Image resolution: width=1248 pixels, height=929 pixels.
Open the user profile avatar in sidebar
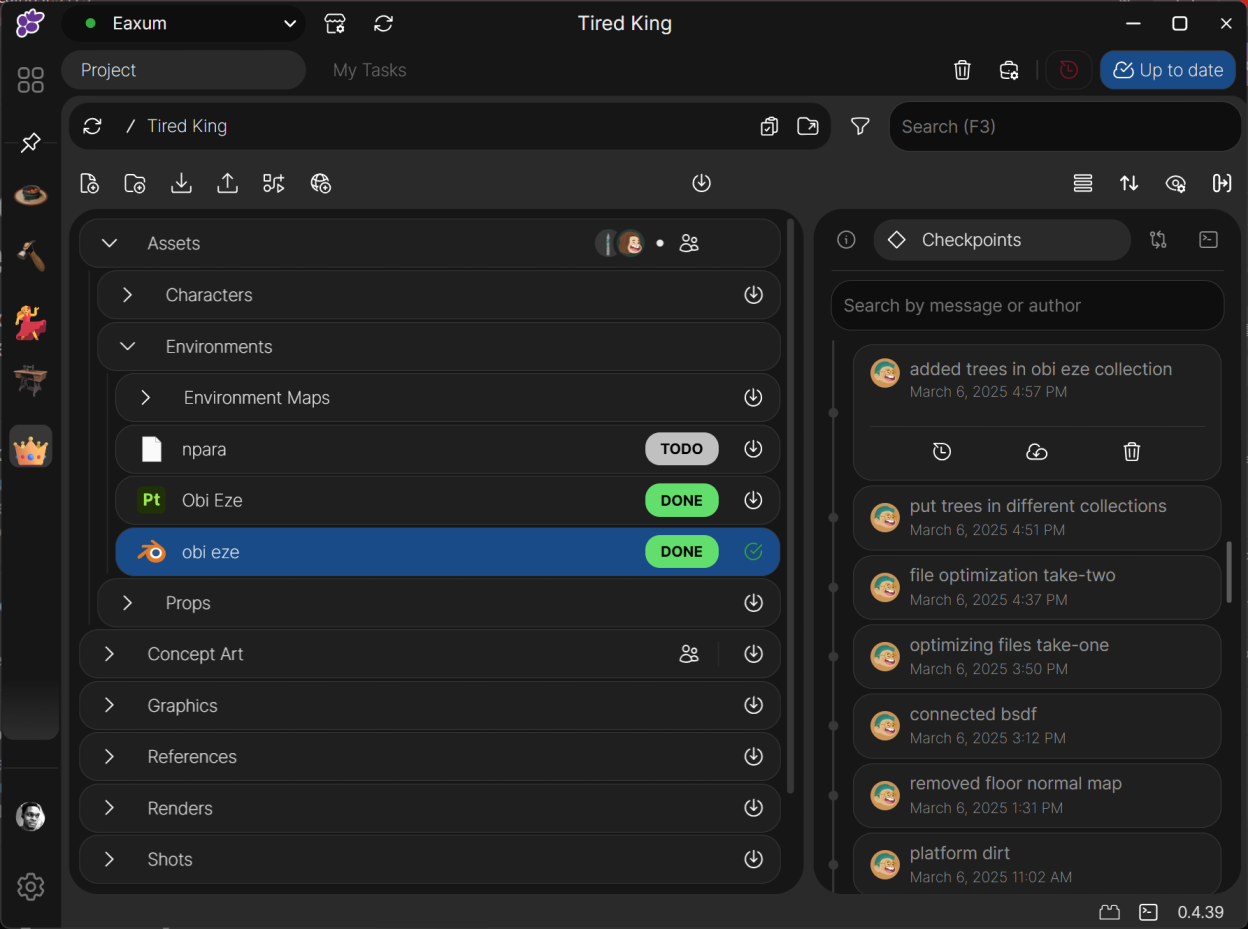click(31, 816)
